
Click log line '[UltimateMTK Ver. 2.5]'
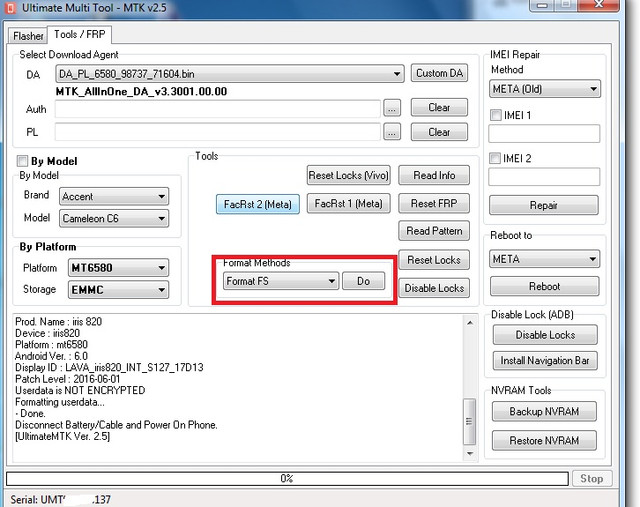coord(62,436)
